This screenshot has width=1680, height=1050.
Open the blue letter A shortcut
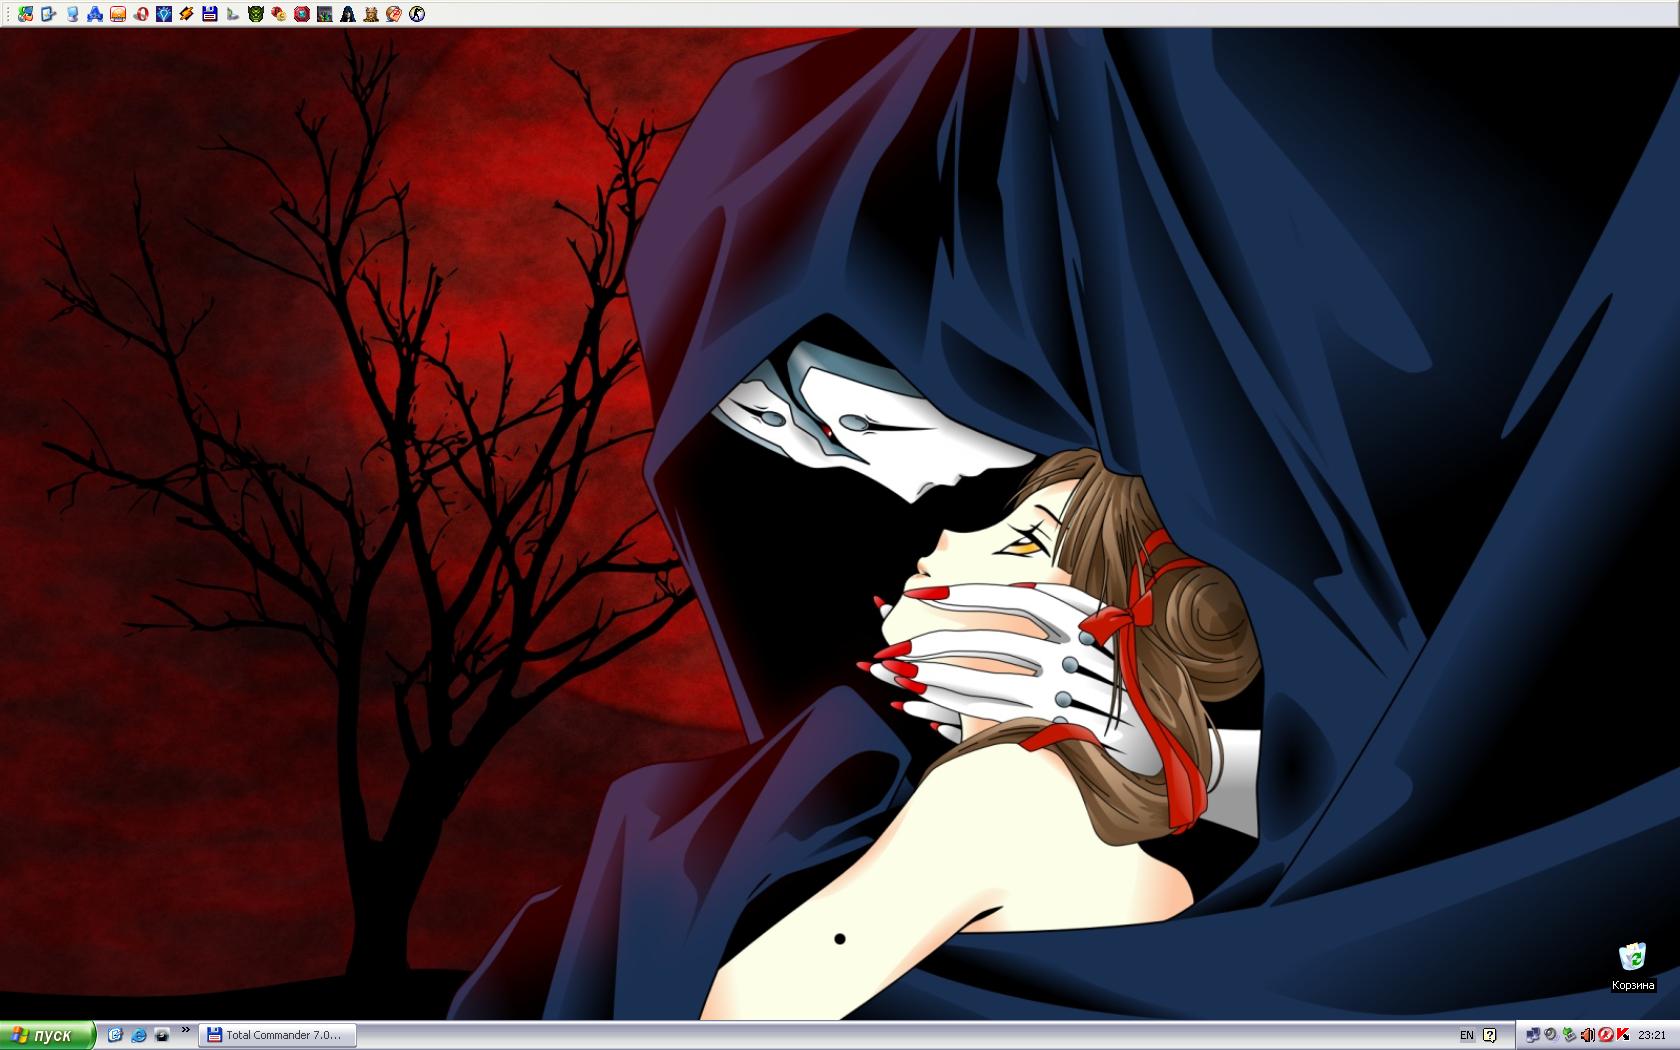click(95, 14)
